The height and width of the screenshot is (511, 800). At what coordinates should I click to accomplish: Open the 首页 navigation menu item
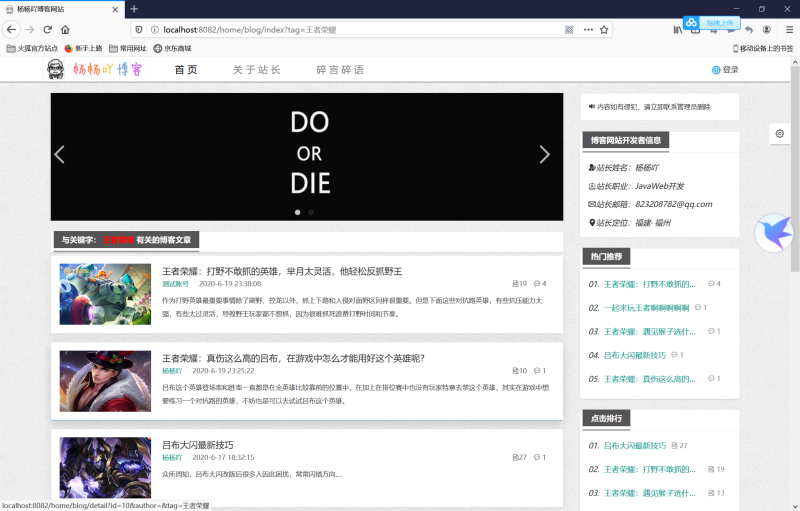tap(186, 70)
